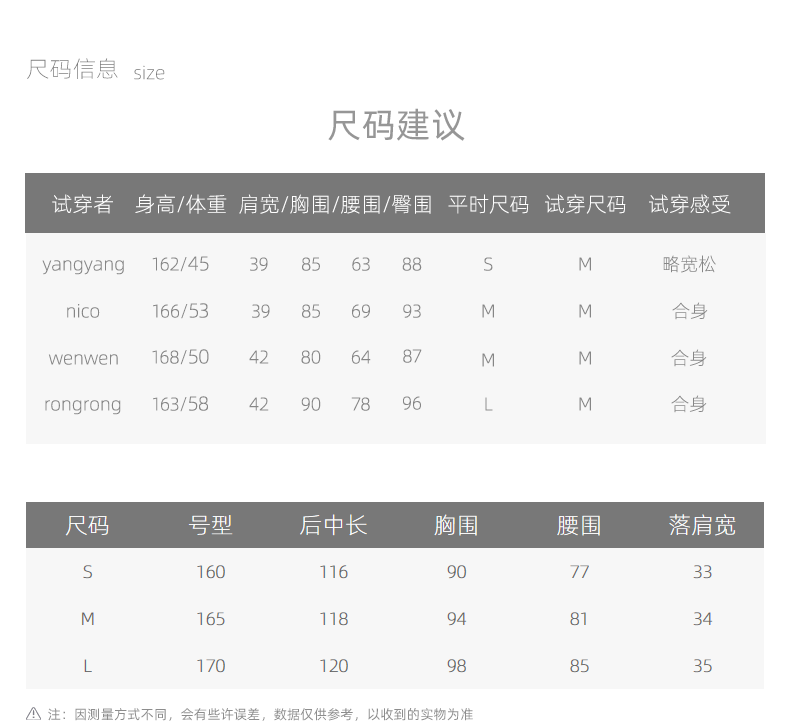Click the 尺码信息 section title
Viewport: 790px width, 721px height.
pos(72,70)
